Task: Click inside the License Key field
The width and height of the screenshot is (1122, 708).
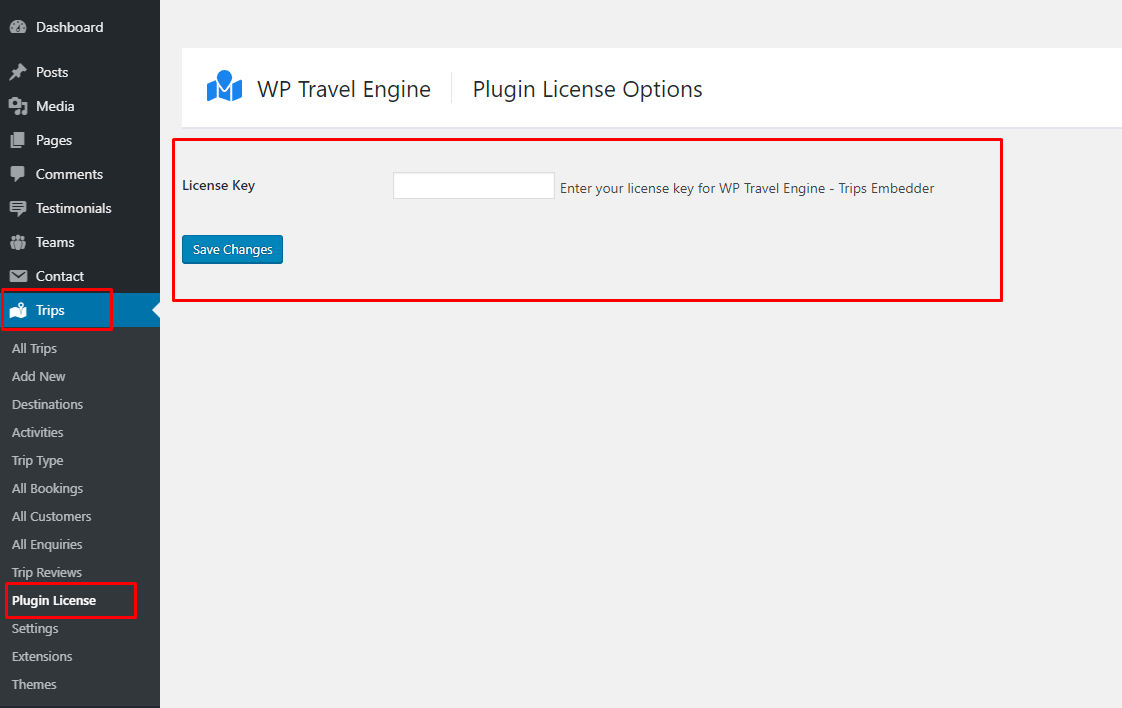Action: coord(473,185)
